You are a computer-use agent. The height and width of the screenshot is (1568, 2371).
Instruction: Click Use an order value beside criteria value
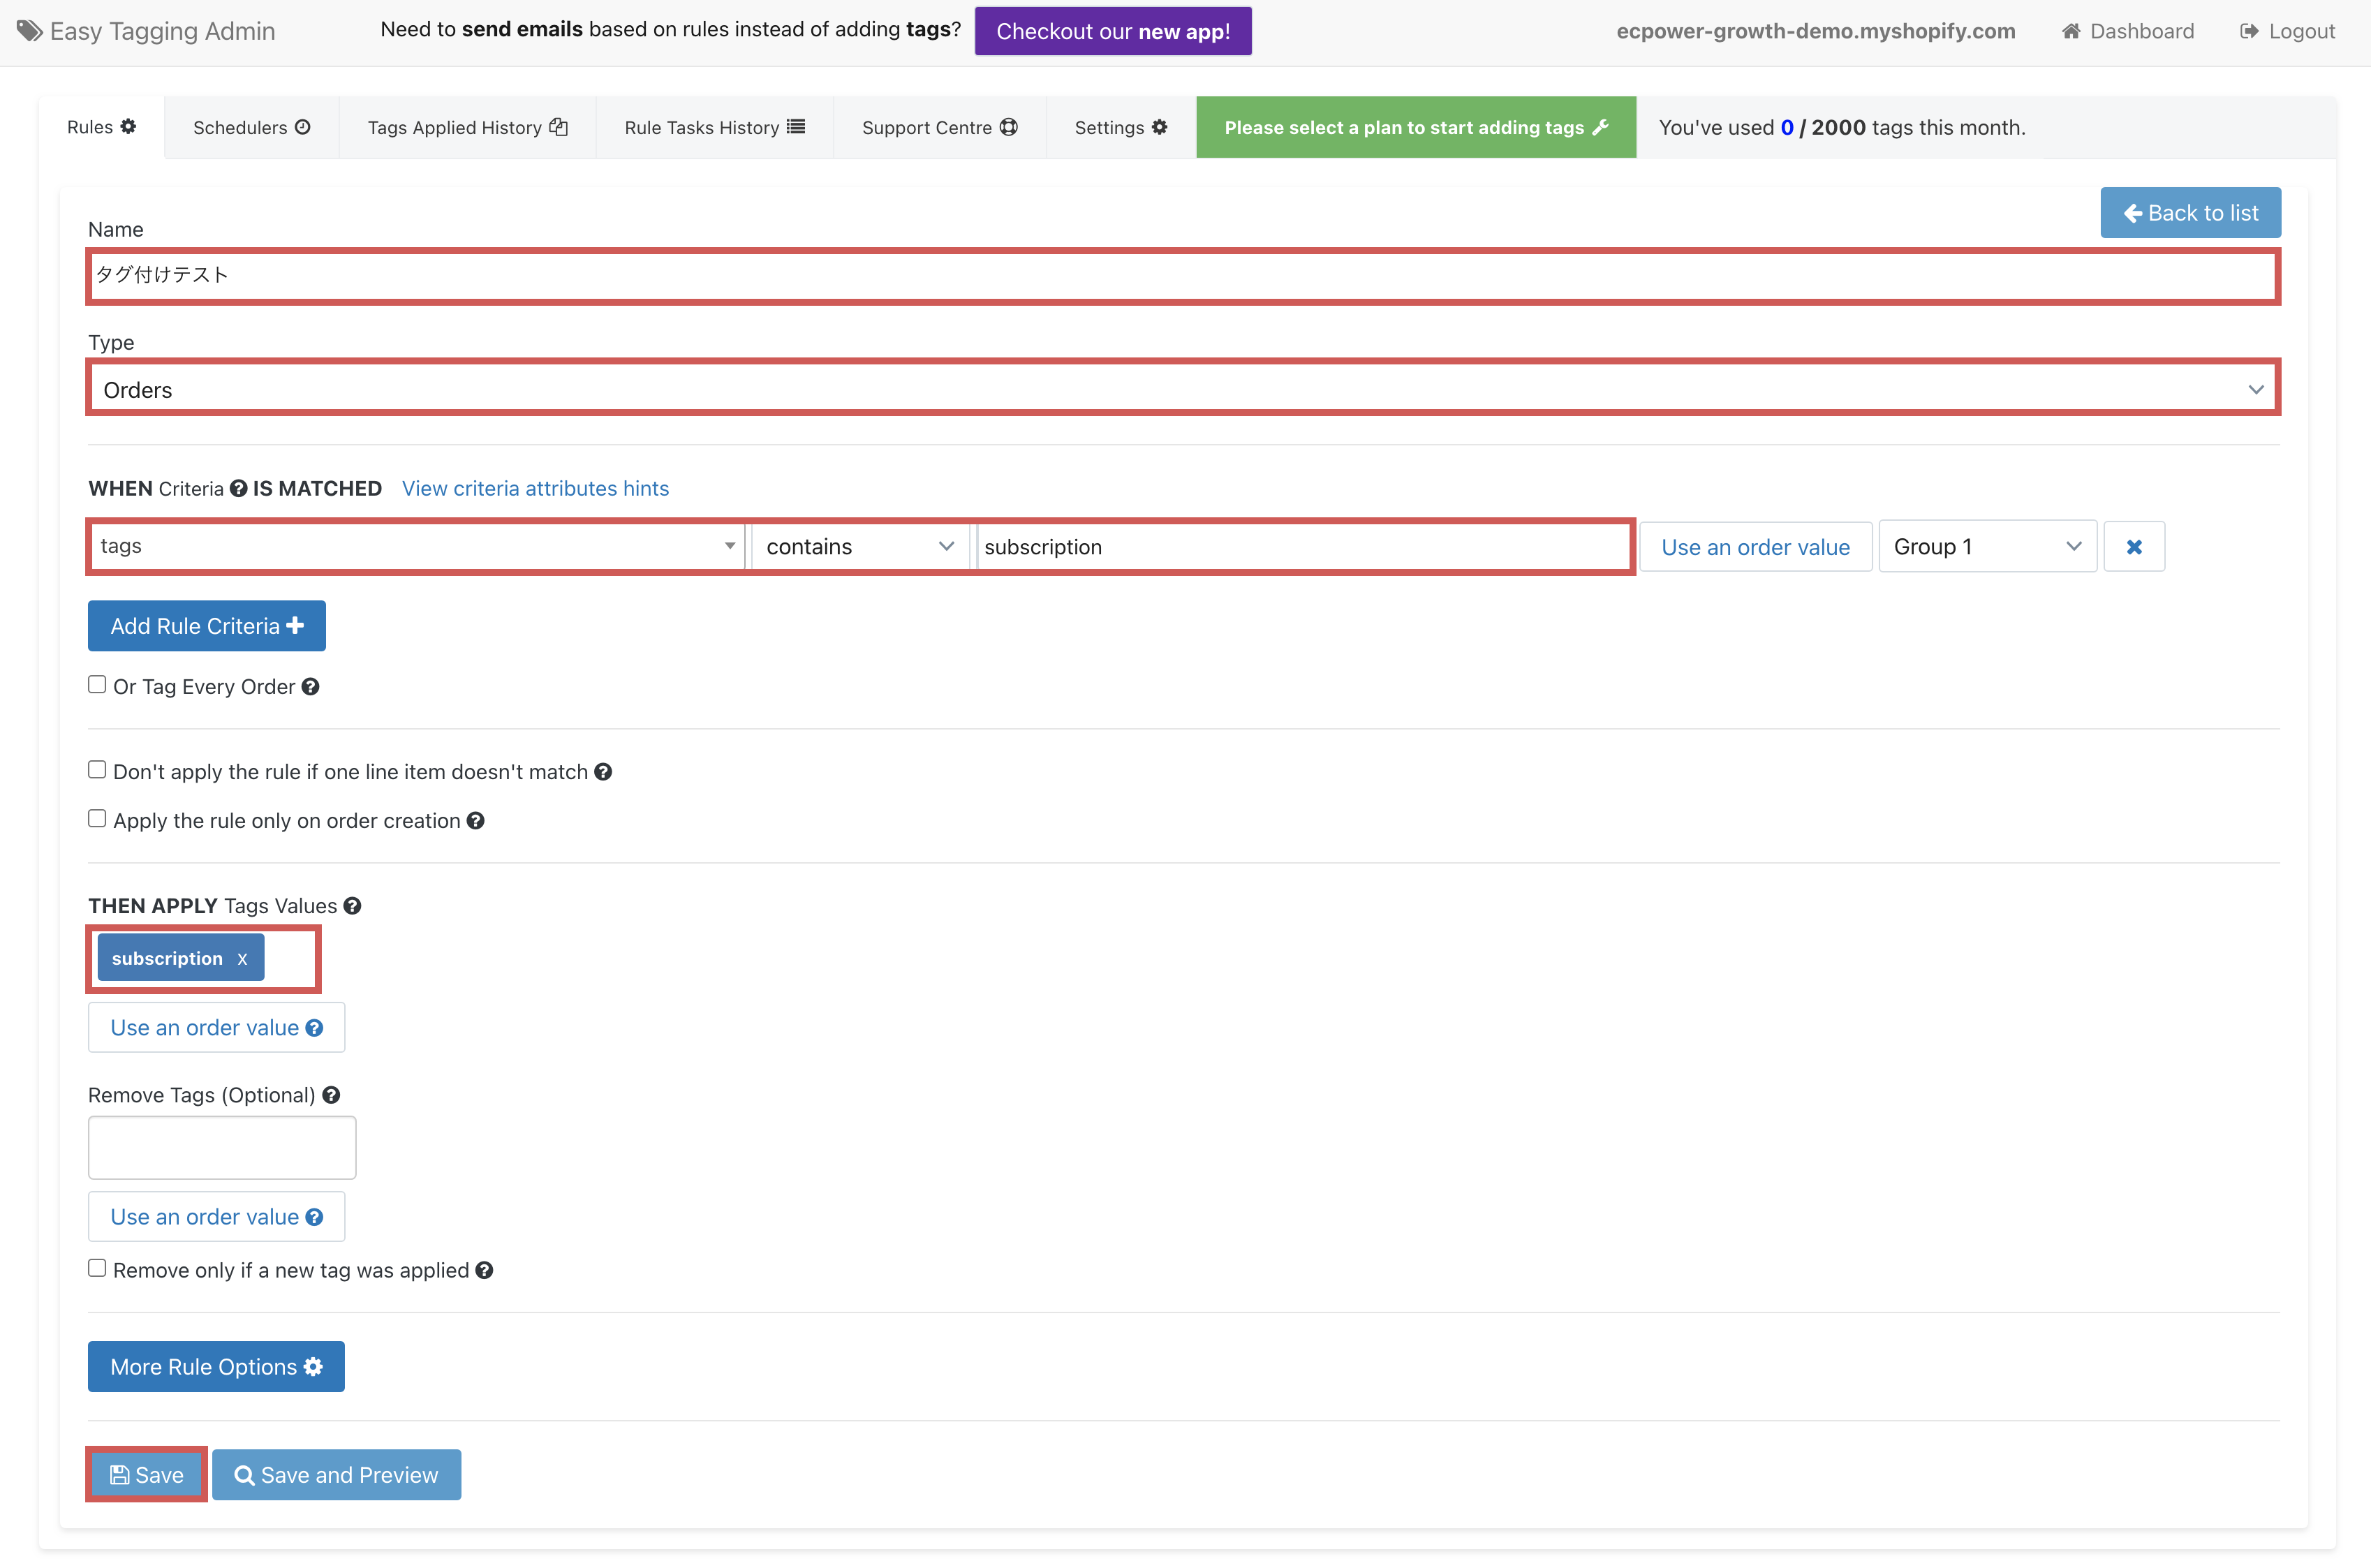(1755, 546)
